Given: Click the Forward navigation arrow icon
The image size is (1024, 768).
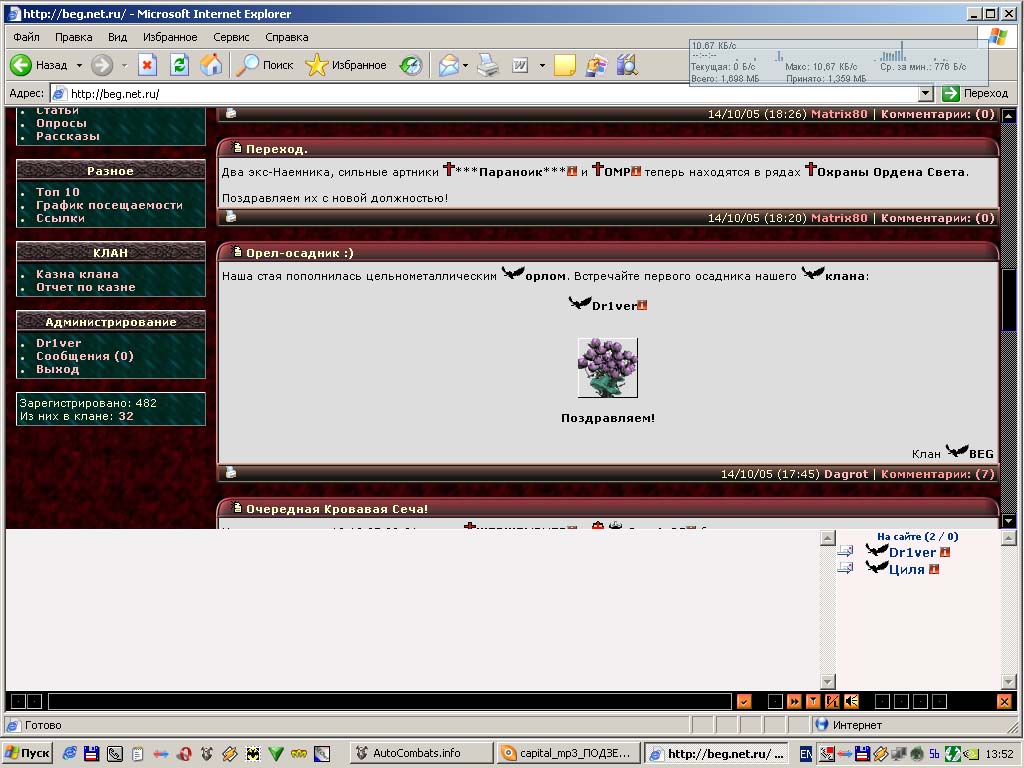Looking at the screenshot, I should click(x=102, y=65).
